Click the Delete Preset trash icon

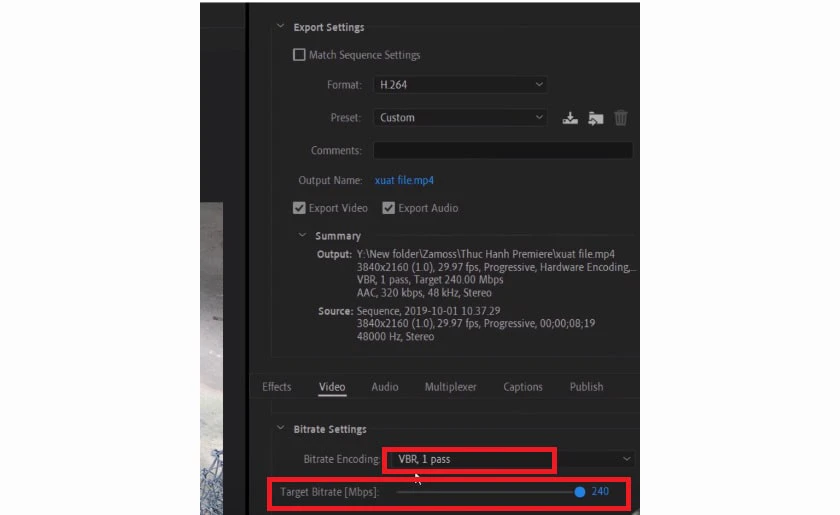[x=621, y=118]
